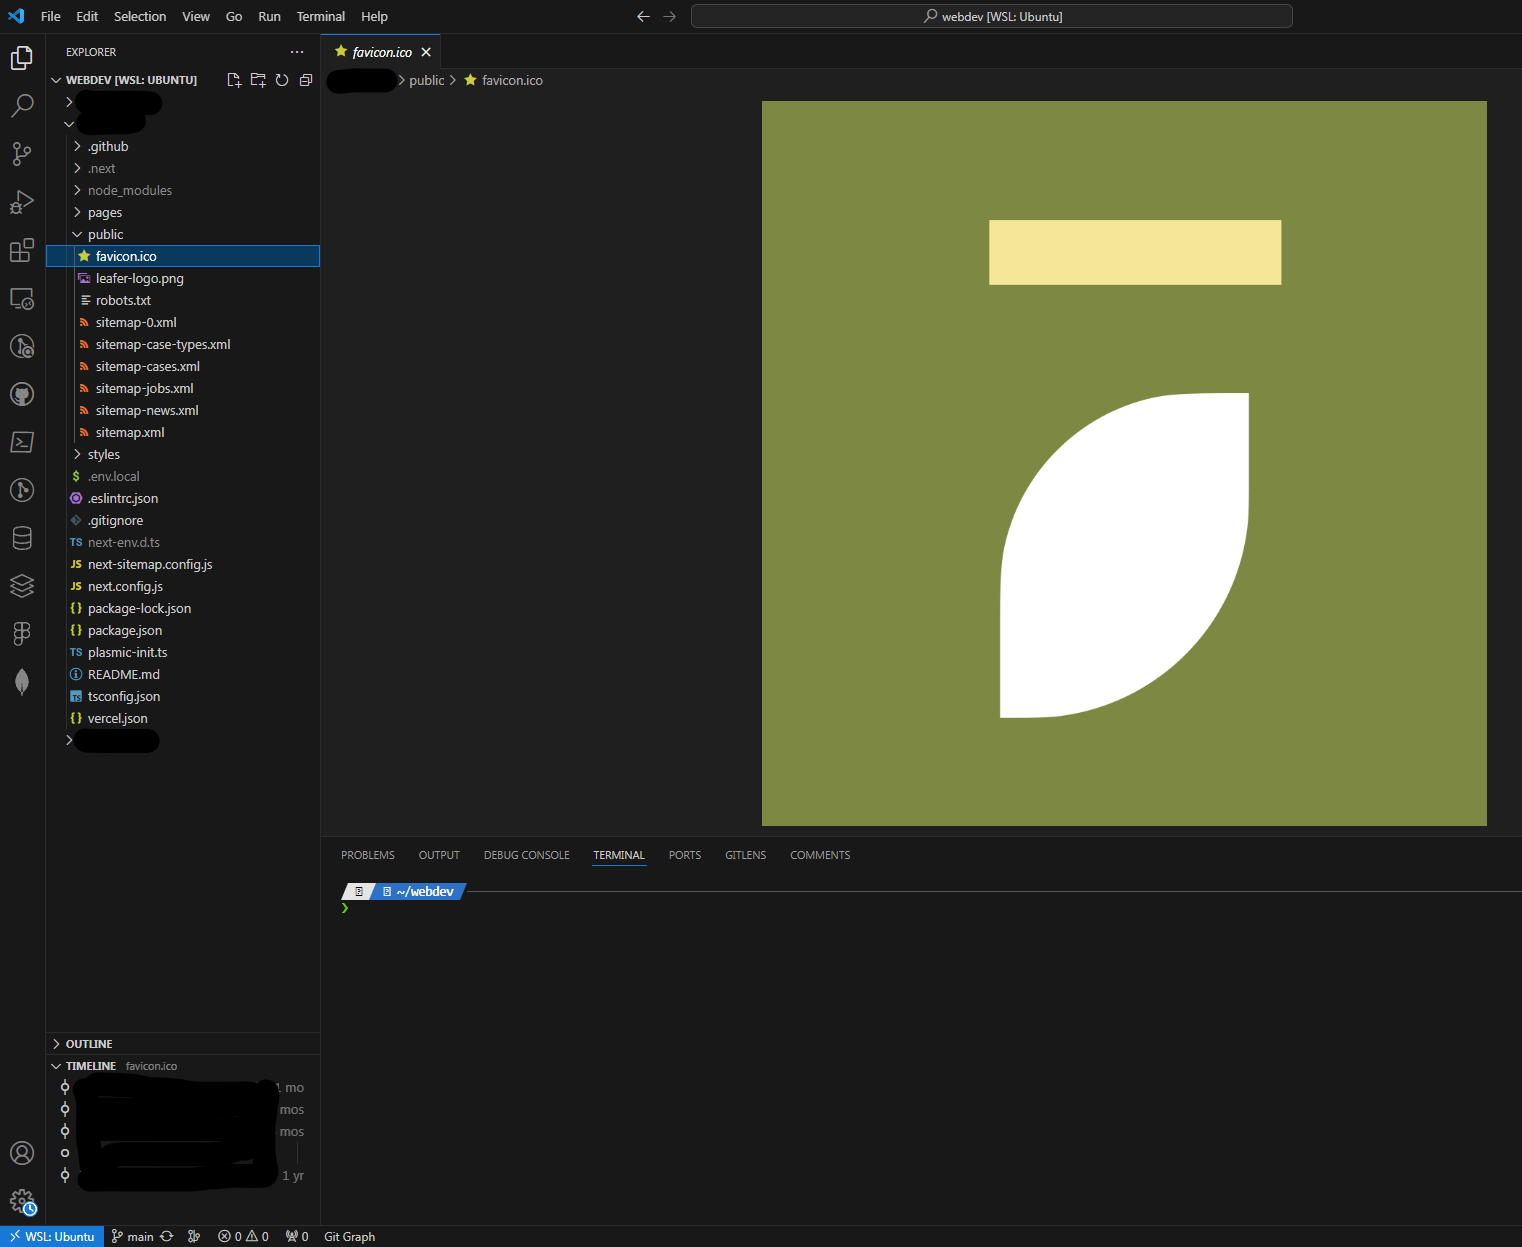Open MongoDB leaf icon in activity bar
Screen dimensions: 1522x1247
pos(22,682)
